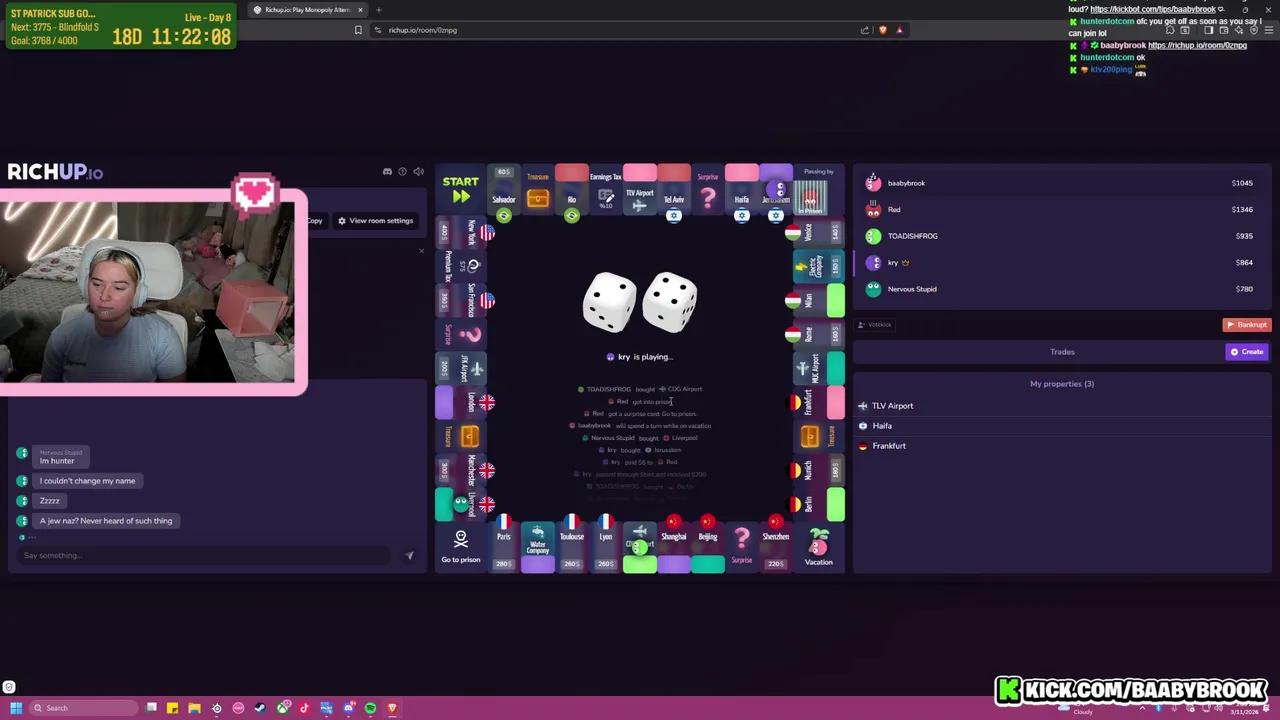Open Frankfurt in My properties

click(1062, 446)
